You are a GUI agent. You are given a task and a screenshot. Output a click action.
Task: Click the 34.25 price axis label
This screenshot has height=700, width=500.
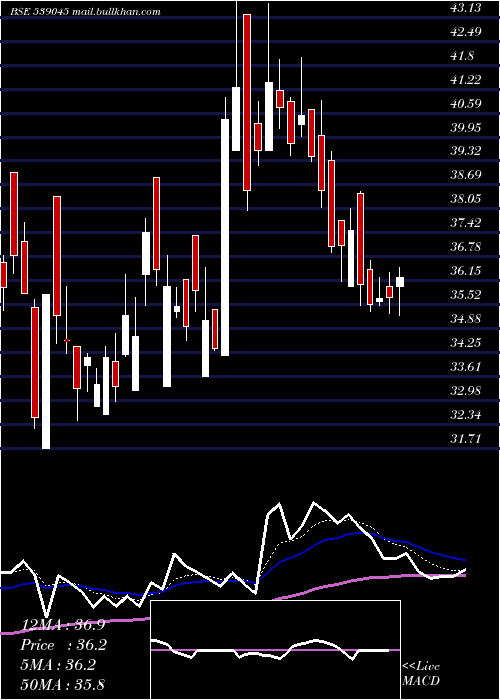pyautogui.click(x=467, y=343)
